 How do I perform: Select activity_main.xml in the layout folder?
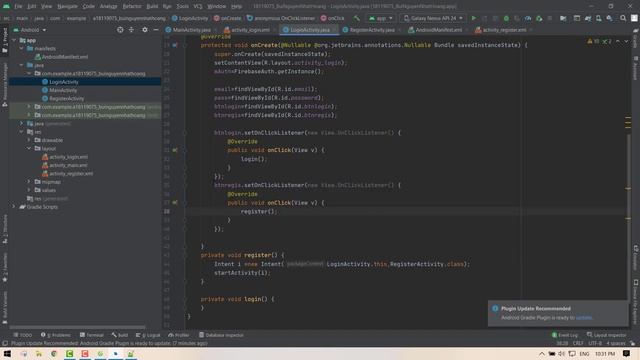click(69, 165)
